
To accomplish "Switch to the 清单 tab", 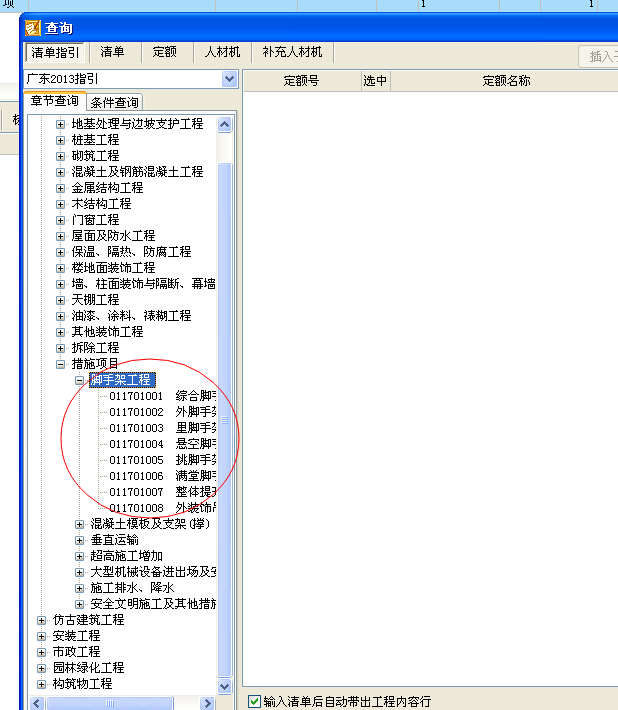I will [x=112, y=52].
